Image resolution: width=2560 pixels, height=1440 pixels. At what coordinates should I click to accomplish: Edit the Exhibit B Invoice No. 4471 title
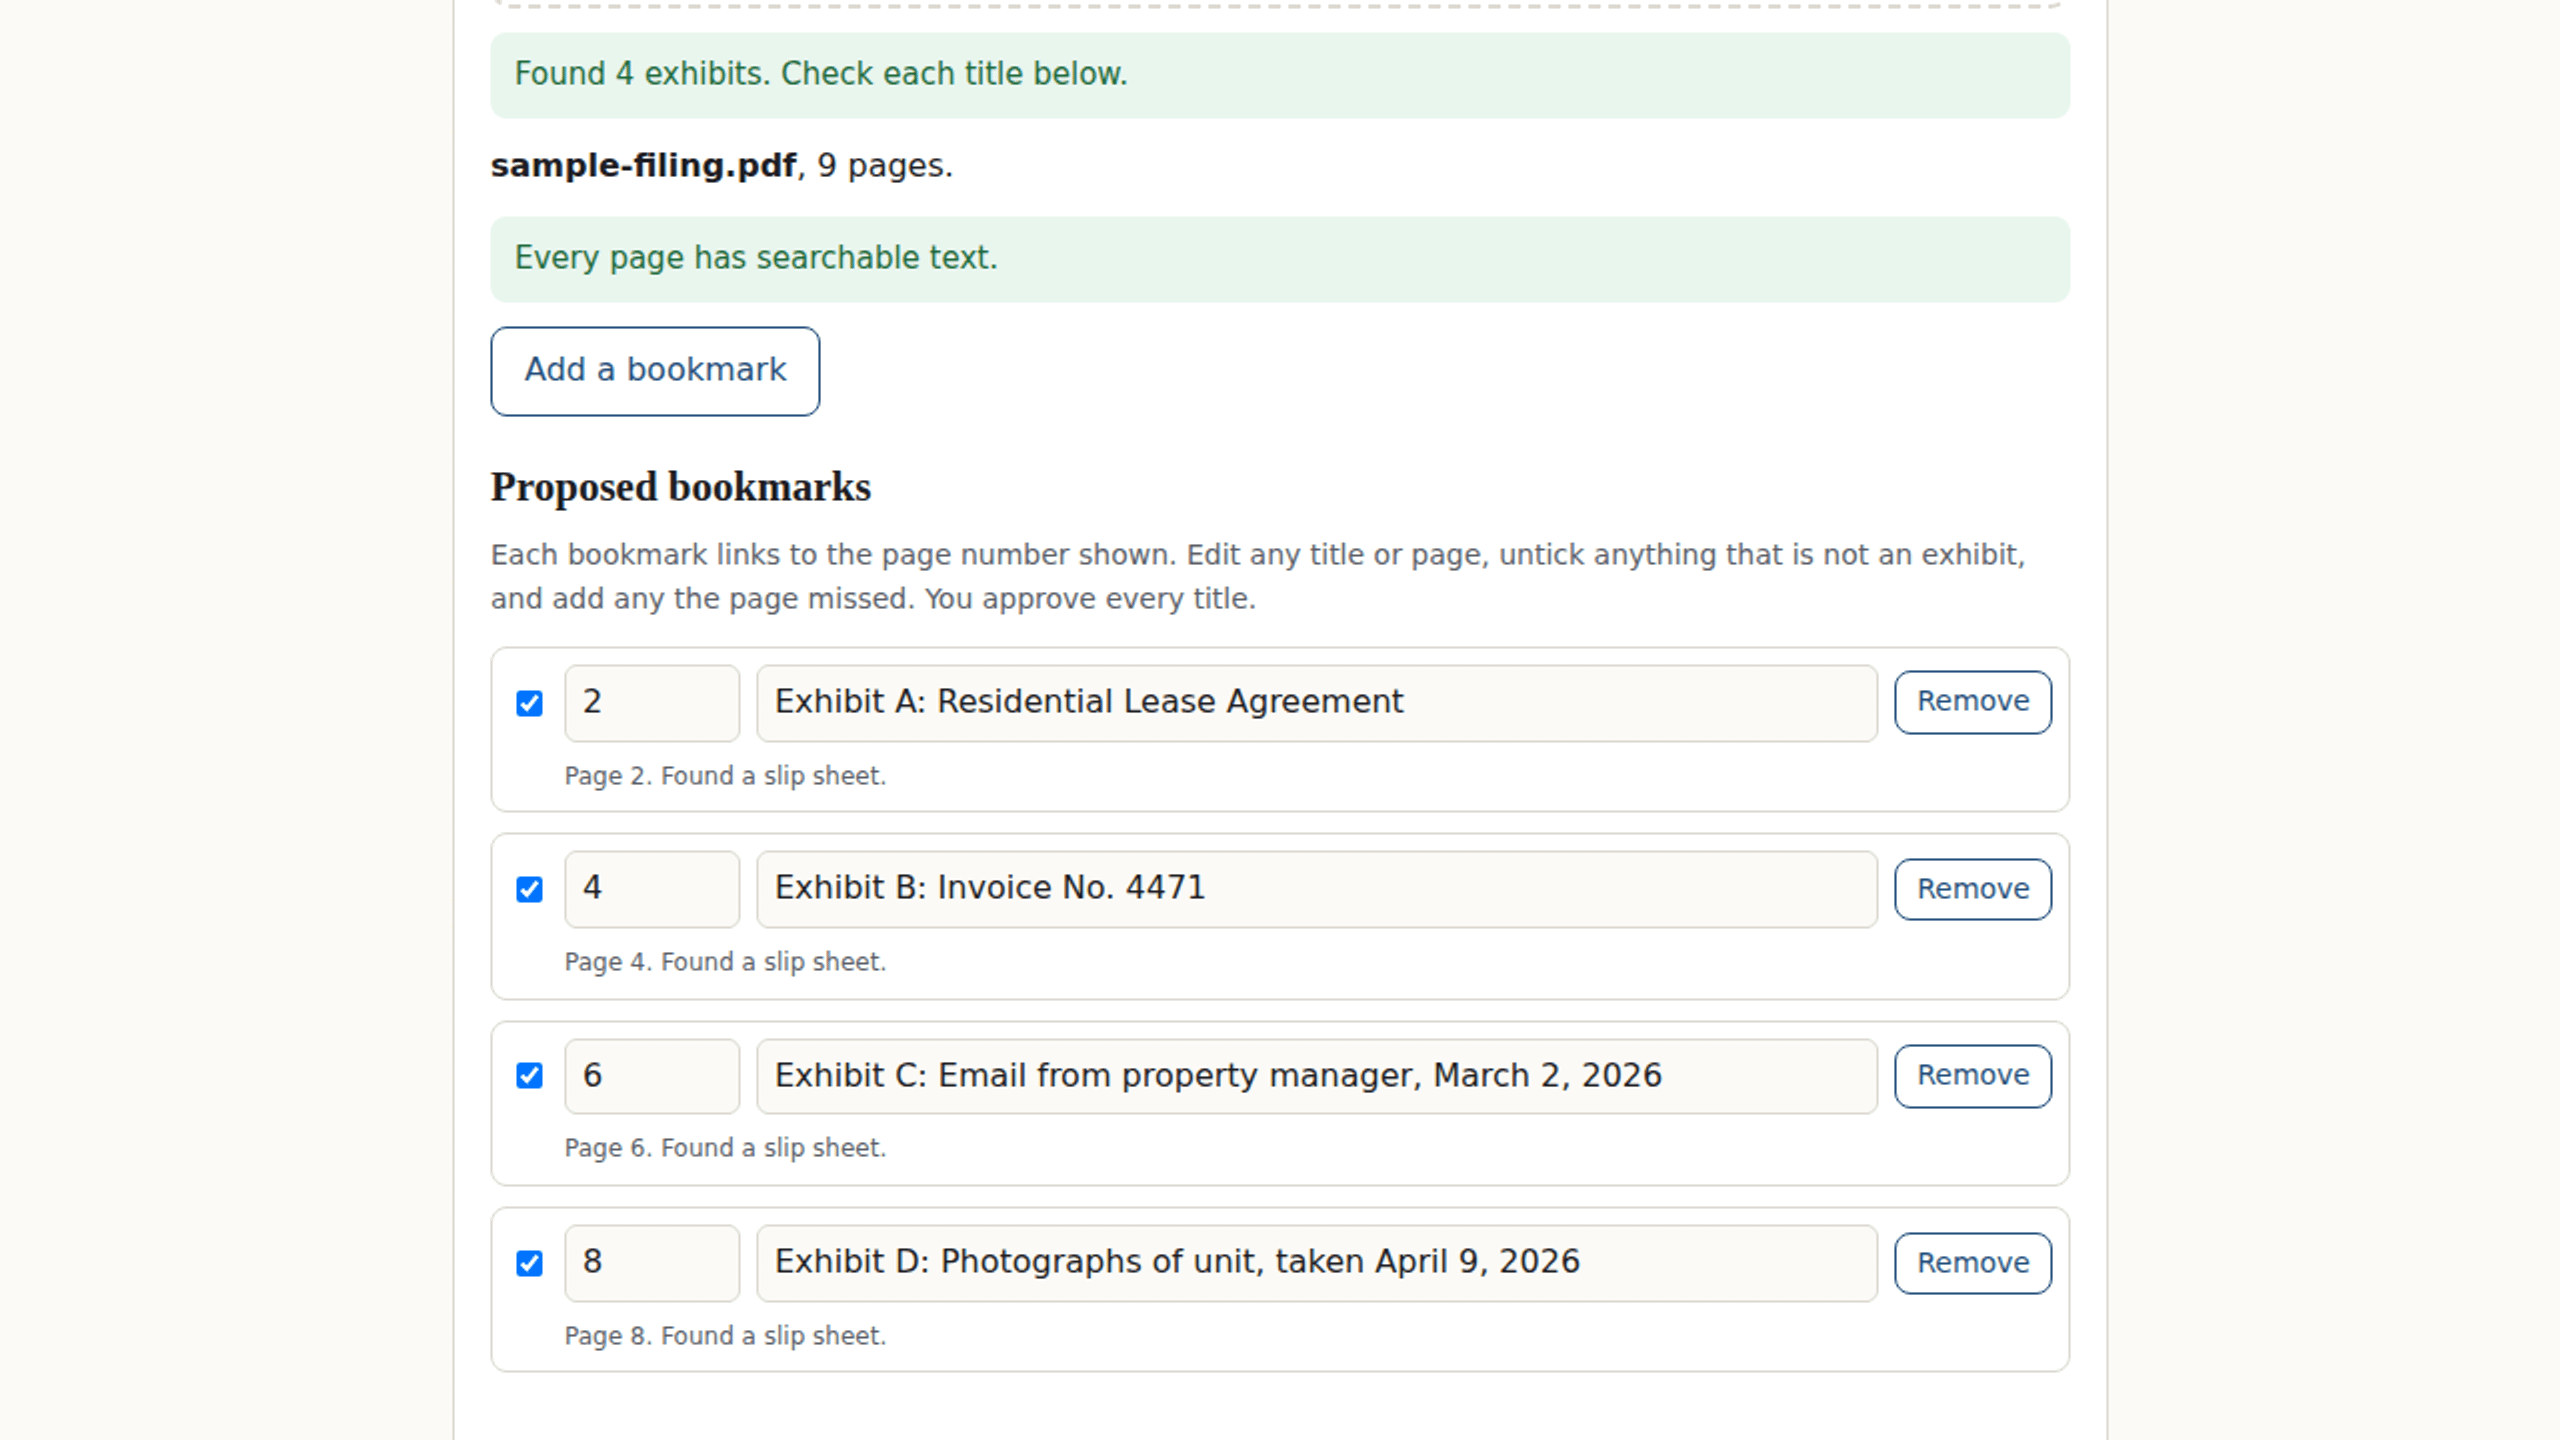[1317, 889]
